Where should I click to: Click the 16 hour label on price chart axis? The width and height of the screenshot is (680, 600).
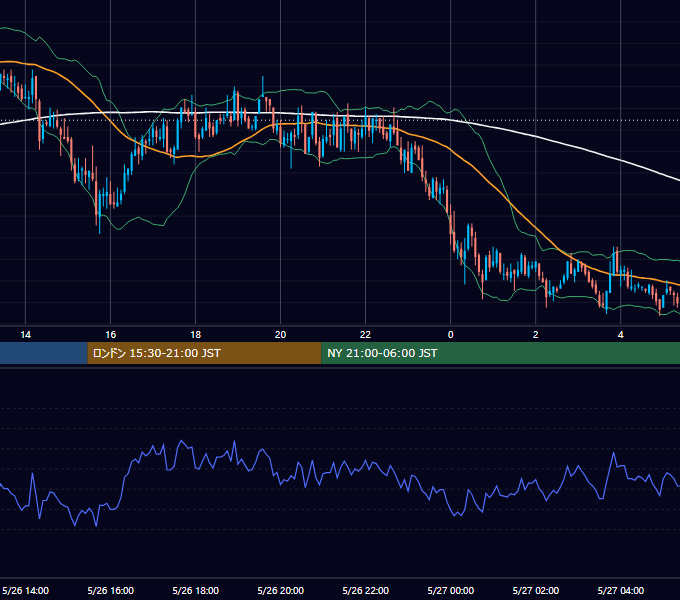[111, 335]
